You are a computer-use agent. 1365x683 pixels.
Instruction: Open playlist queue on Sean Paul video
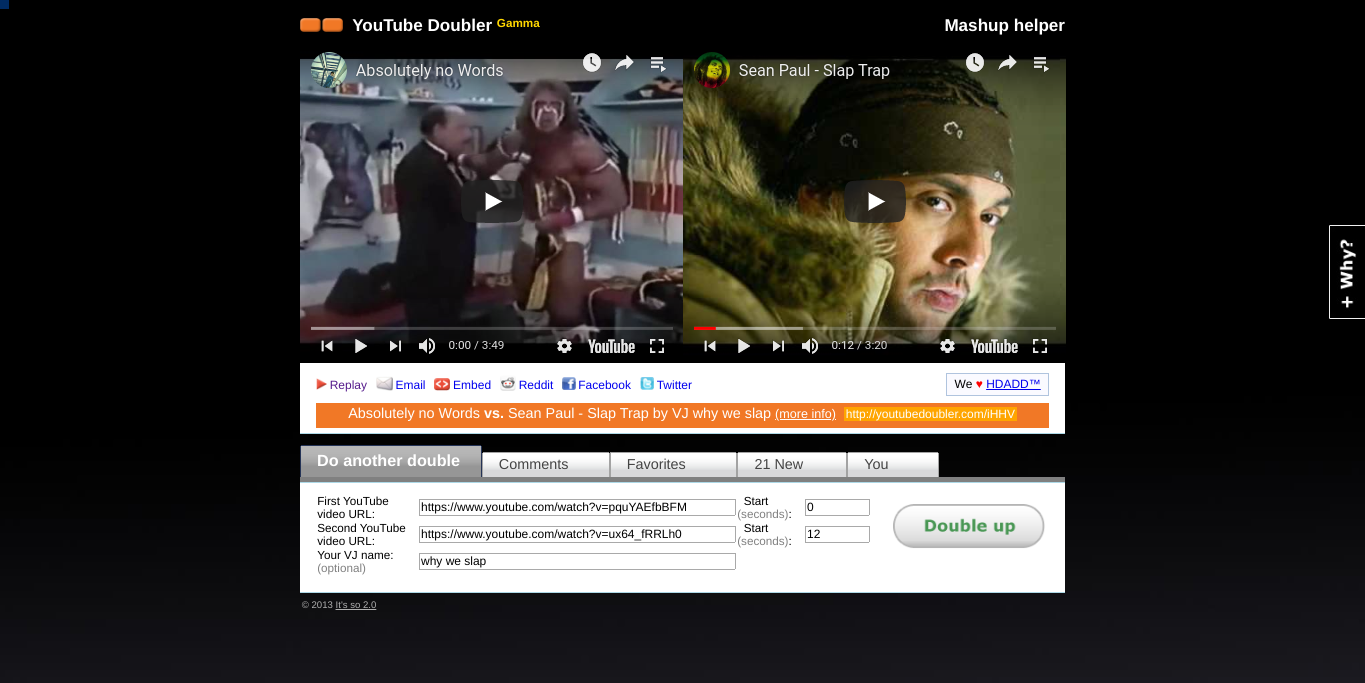coord(1041,63)
